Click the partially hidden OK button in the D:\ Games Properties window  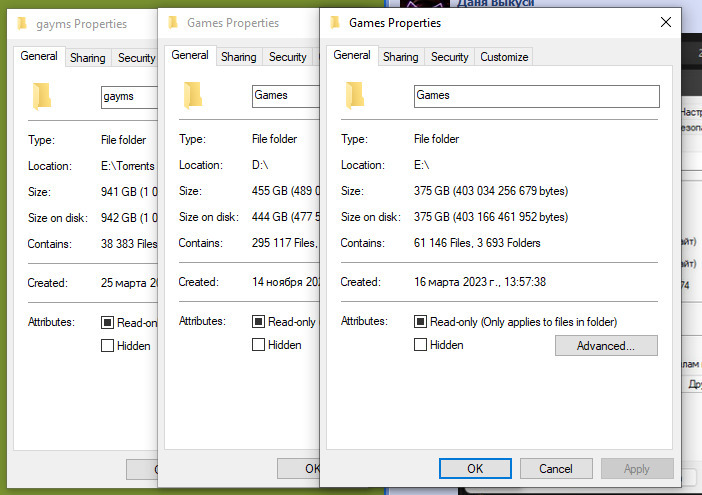tap(298, 469)
